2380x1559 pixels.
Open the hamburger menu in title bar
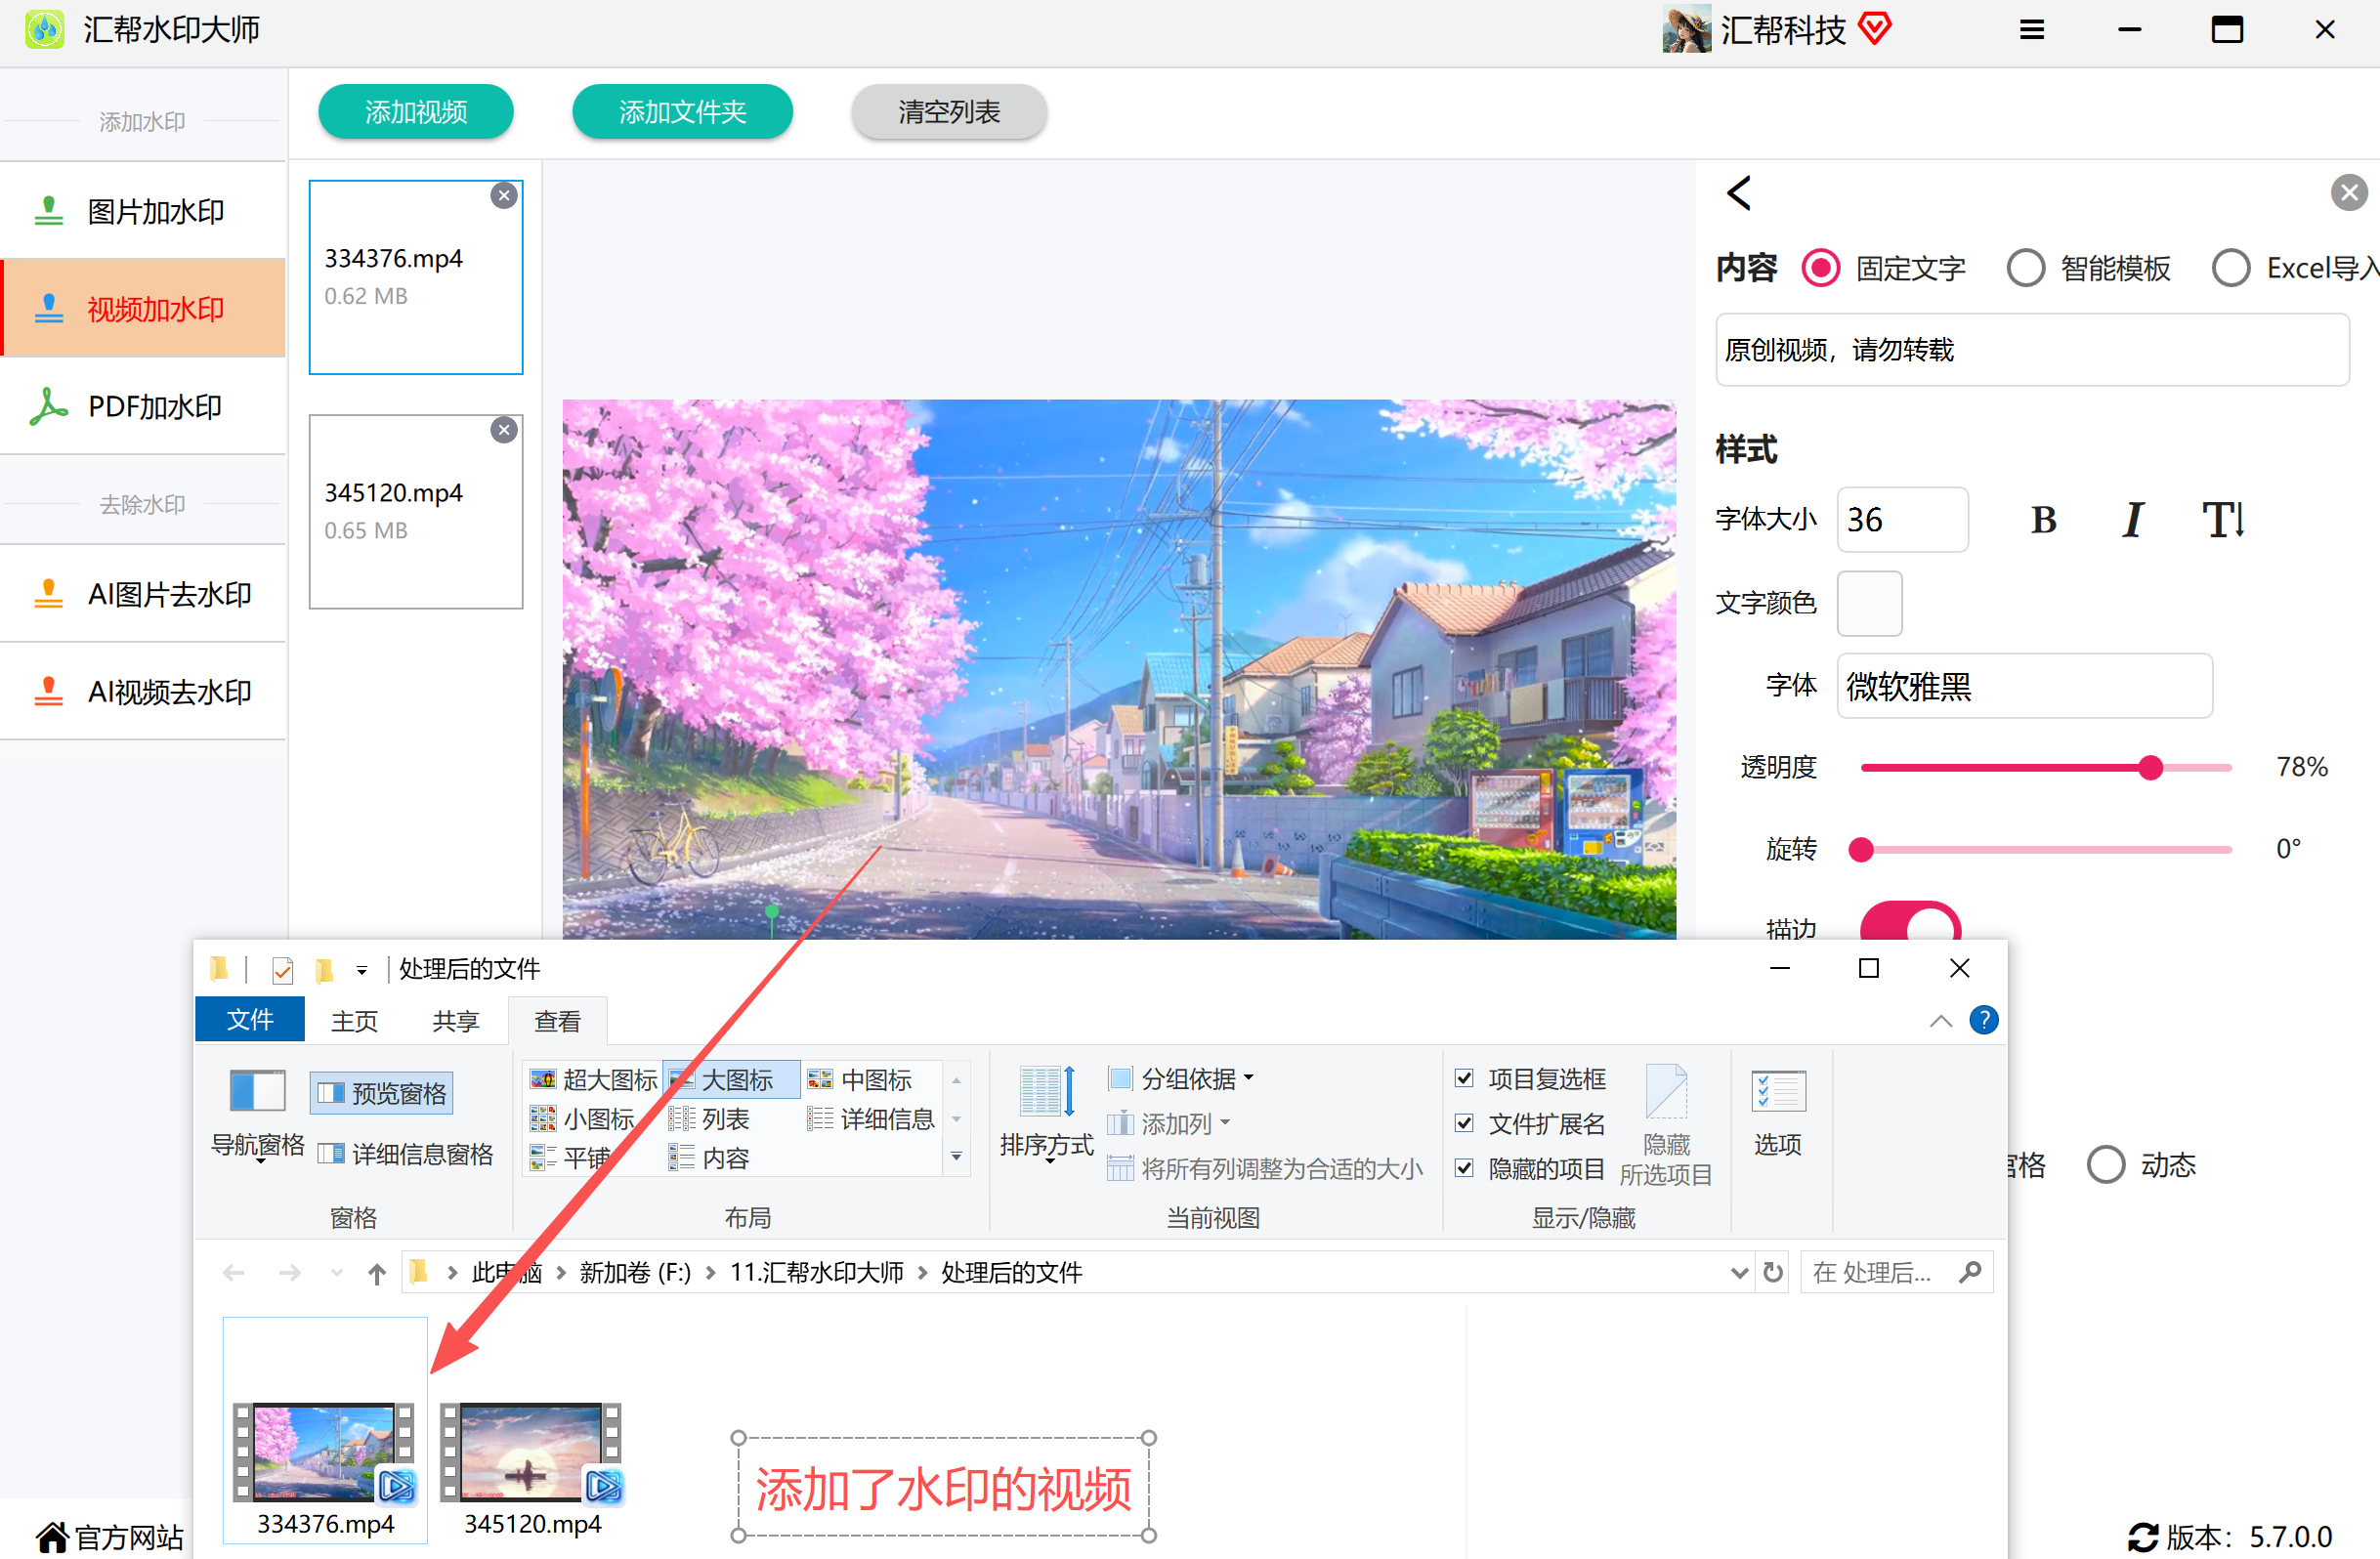pos(2031,30)
